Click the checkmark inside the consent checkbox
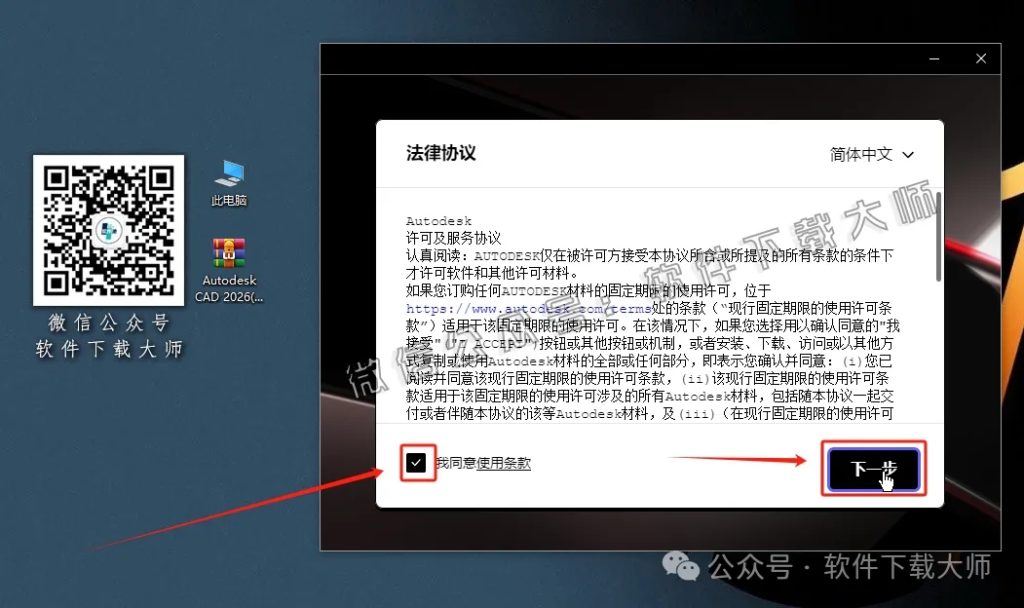Image resolution: width=1024 pixels, height=608 pixels. pos(419,462)
